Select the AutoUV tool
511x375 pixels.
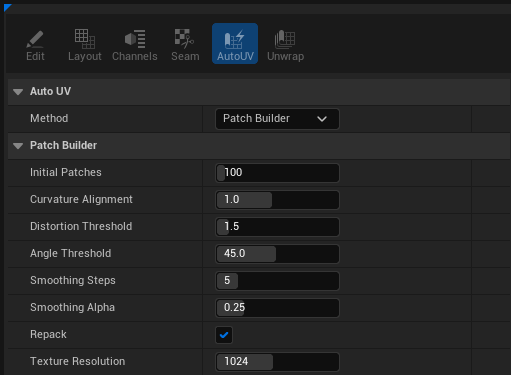pos(235,44)
